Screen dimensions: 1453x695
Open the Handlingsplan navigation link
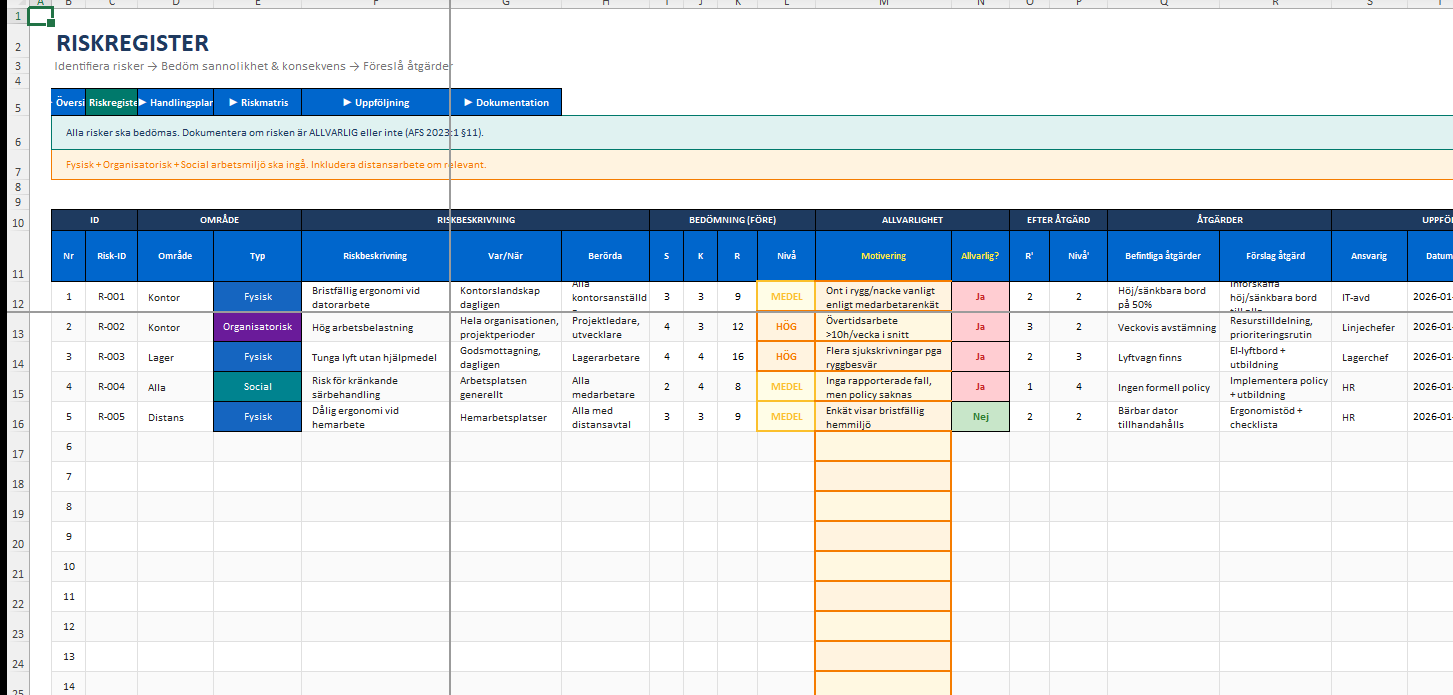(175, 102)
